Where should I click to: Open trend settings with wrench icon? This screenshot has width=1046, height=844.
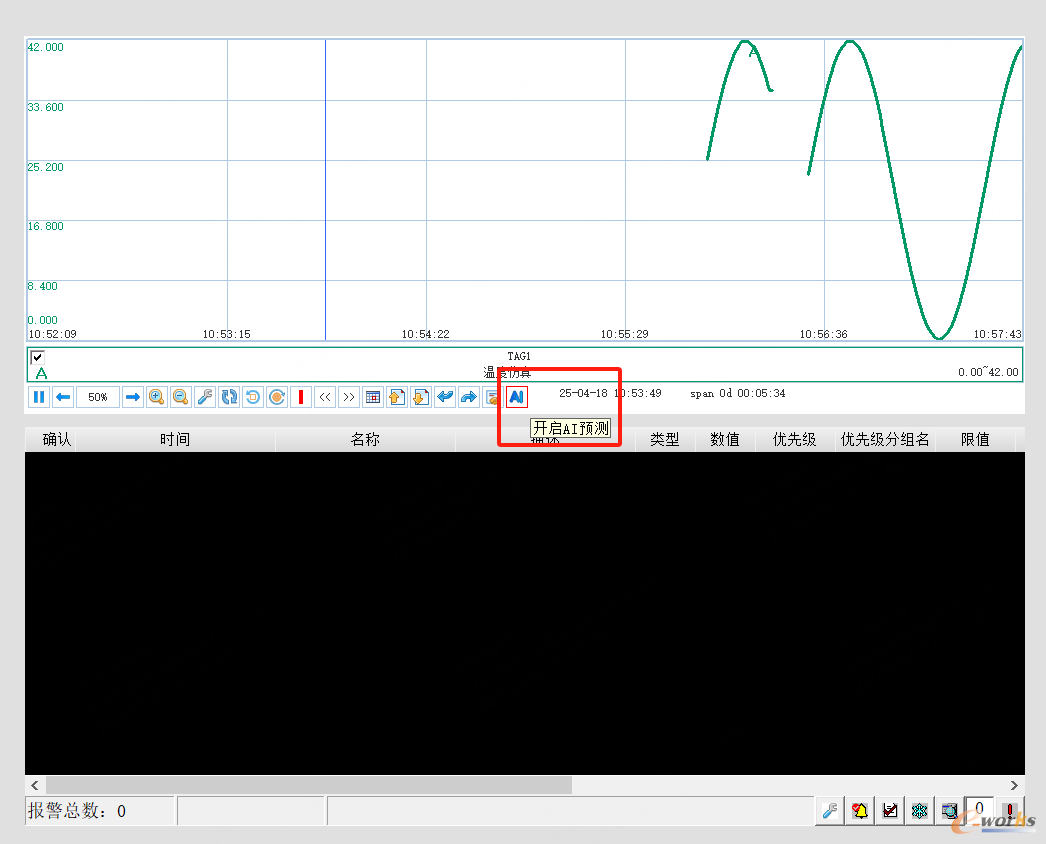click(205, 397)
